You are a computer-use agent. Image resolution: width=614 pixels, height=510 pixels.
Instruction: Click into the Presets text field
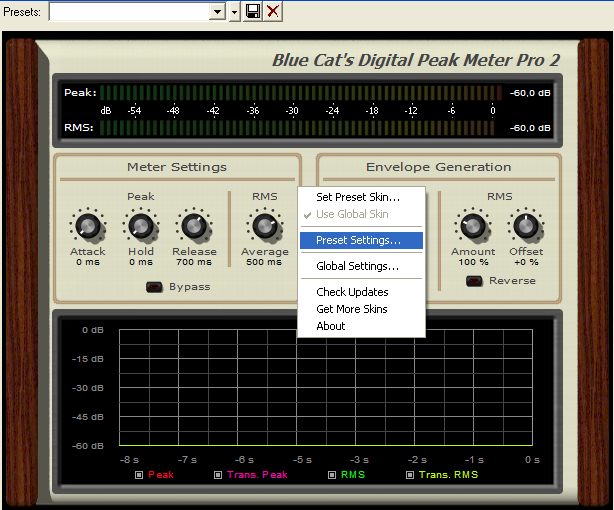pos(129,12)
